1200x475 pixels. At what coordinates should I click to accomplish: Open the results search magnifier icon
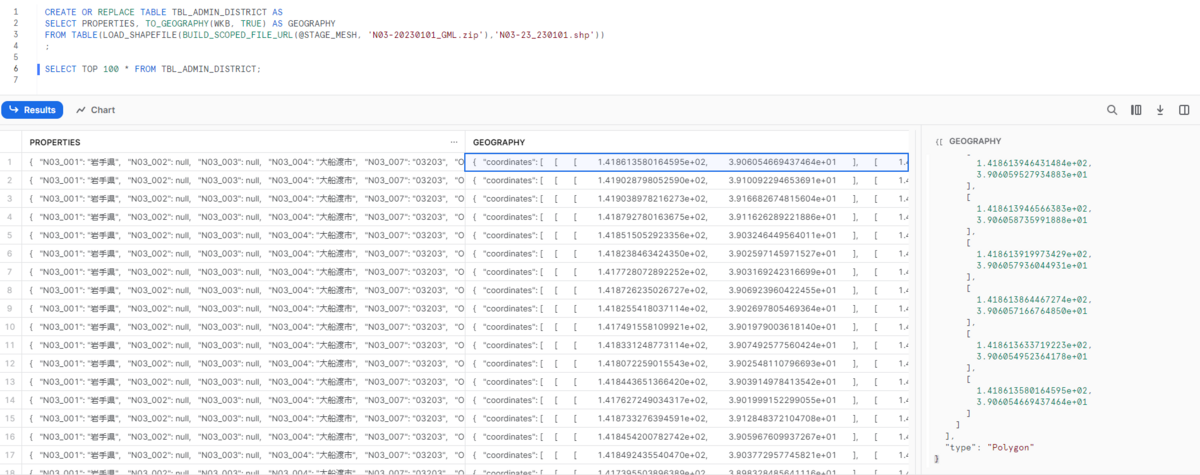[1112, 110]
